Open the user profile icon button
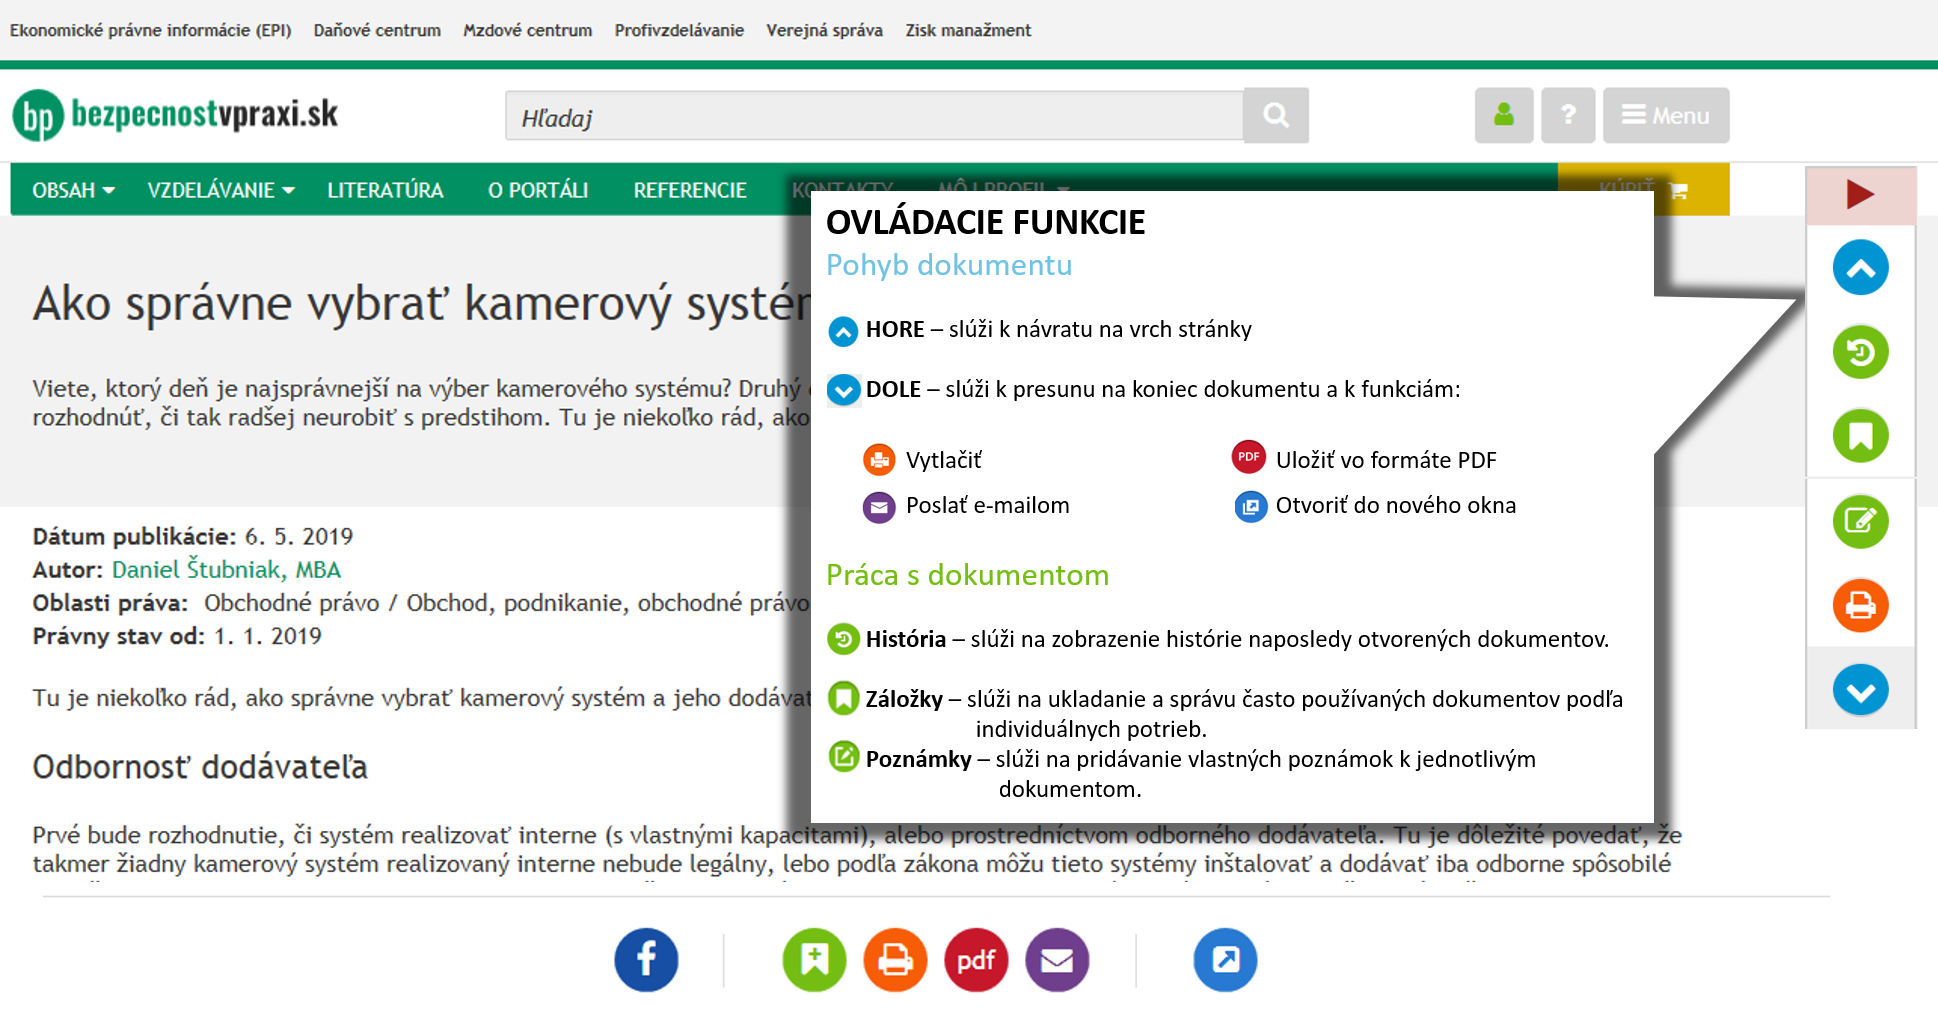 [1503, 116]
